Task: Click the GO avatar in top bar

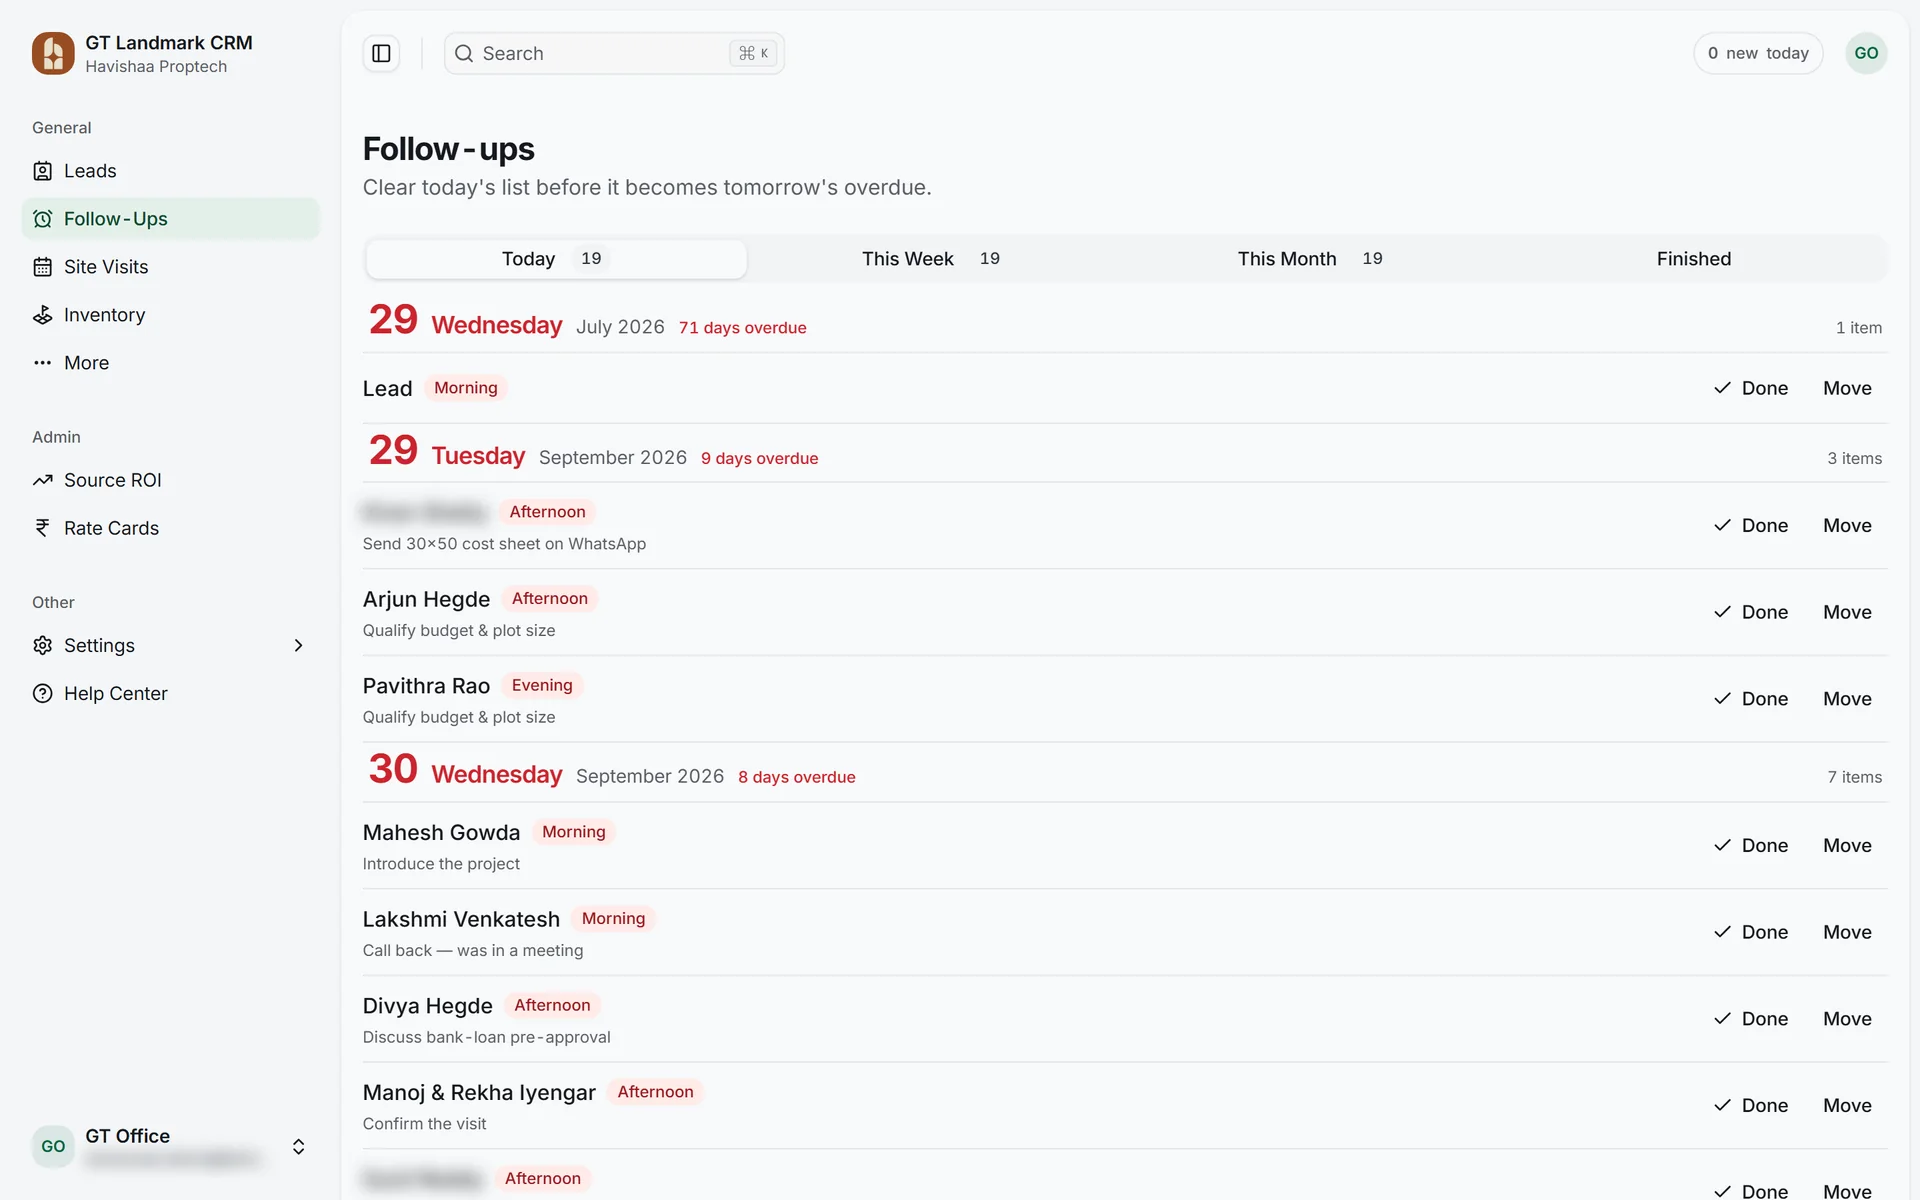Action: click(x=1866, y=53)
